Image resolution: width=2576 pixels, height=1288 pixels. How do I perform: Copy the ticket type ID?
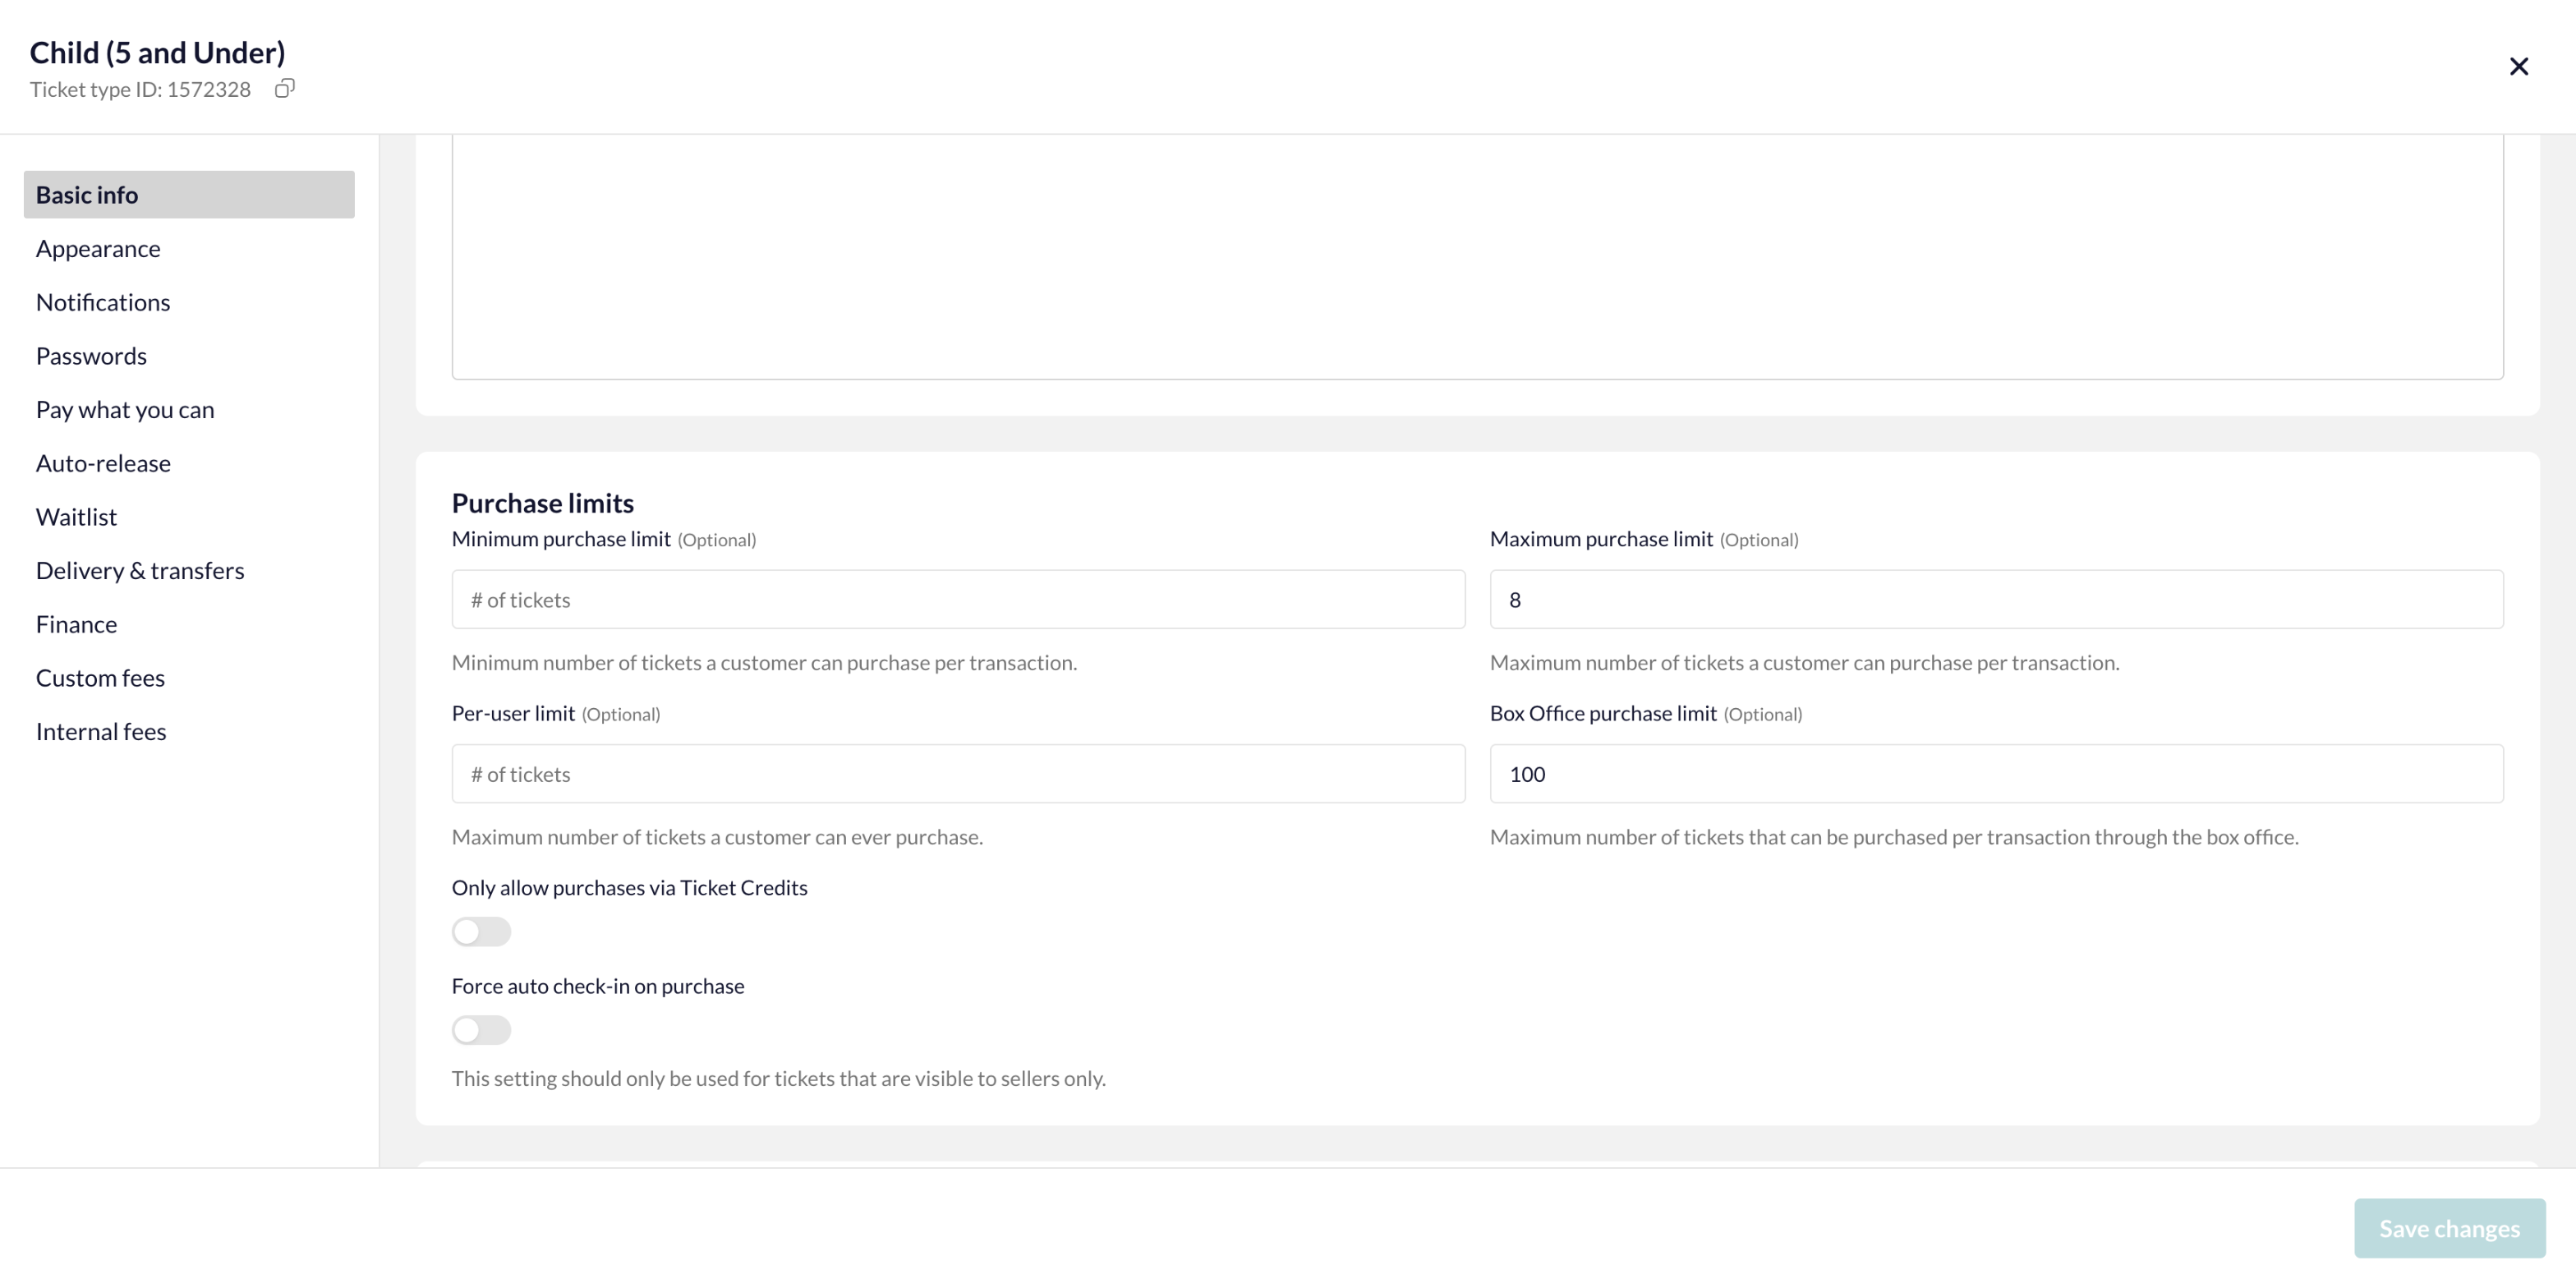[285, 89]
